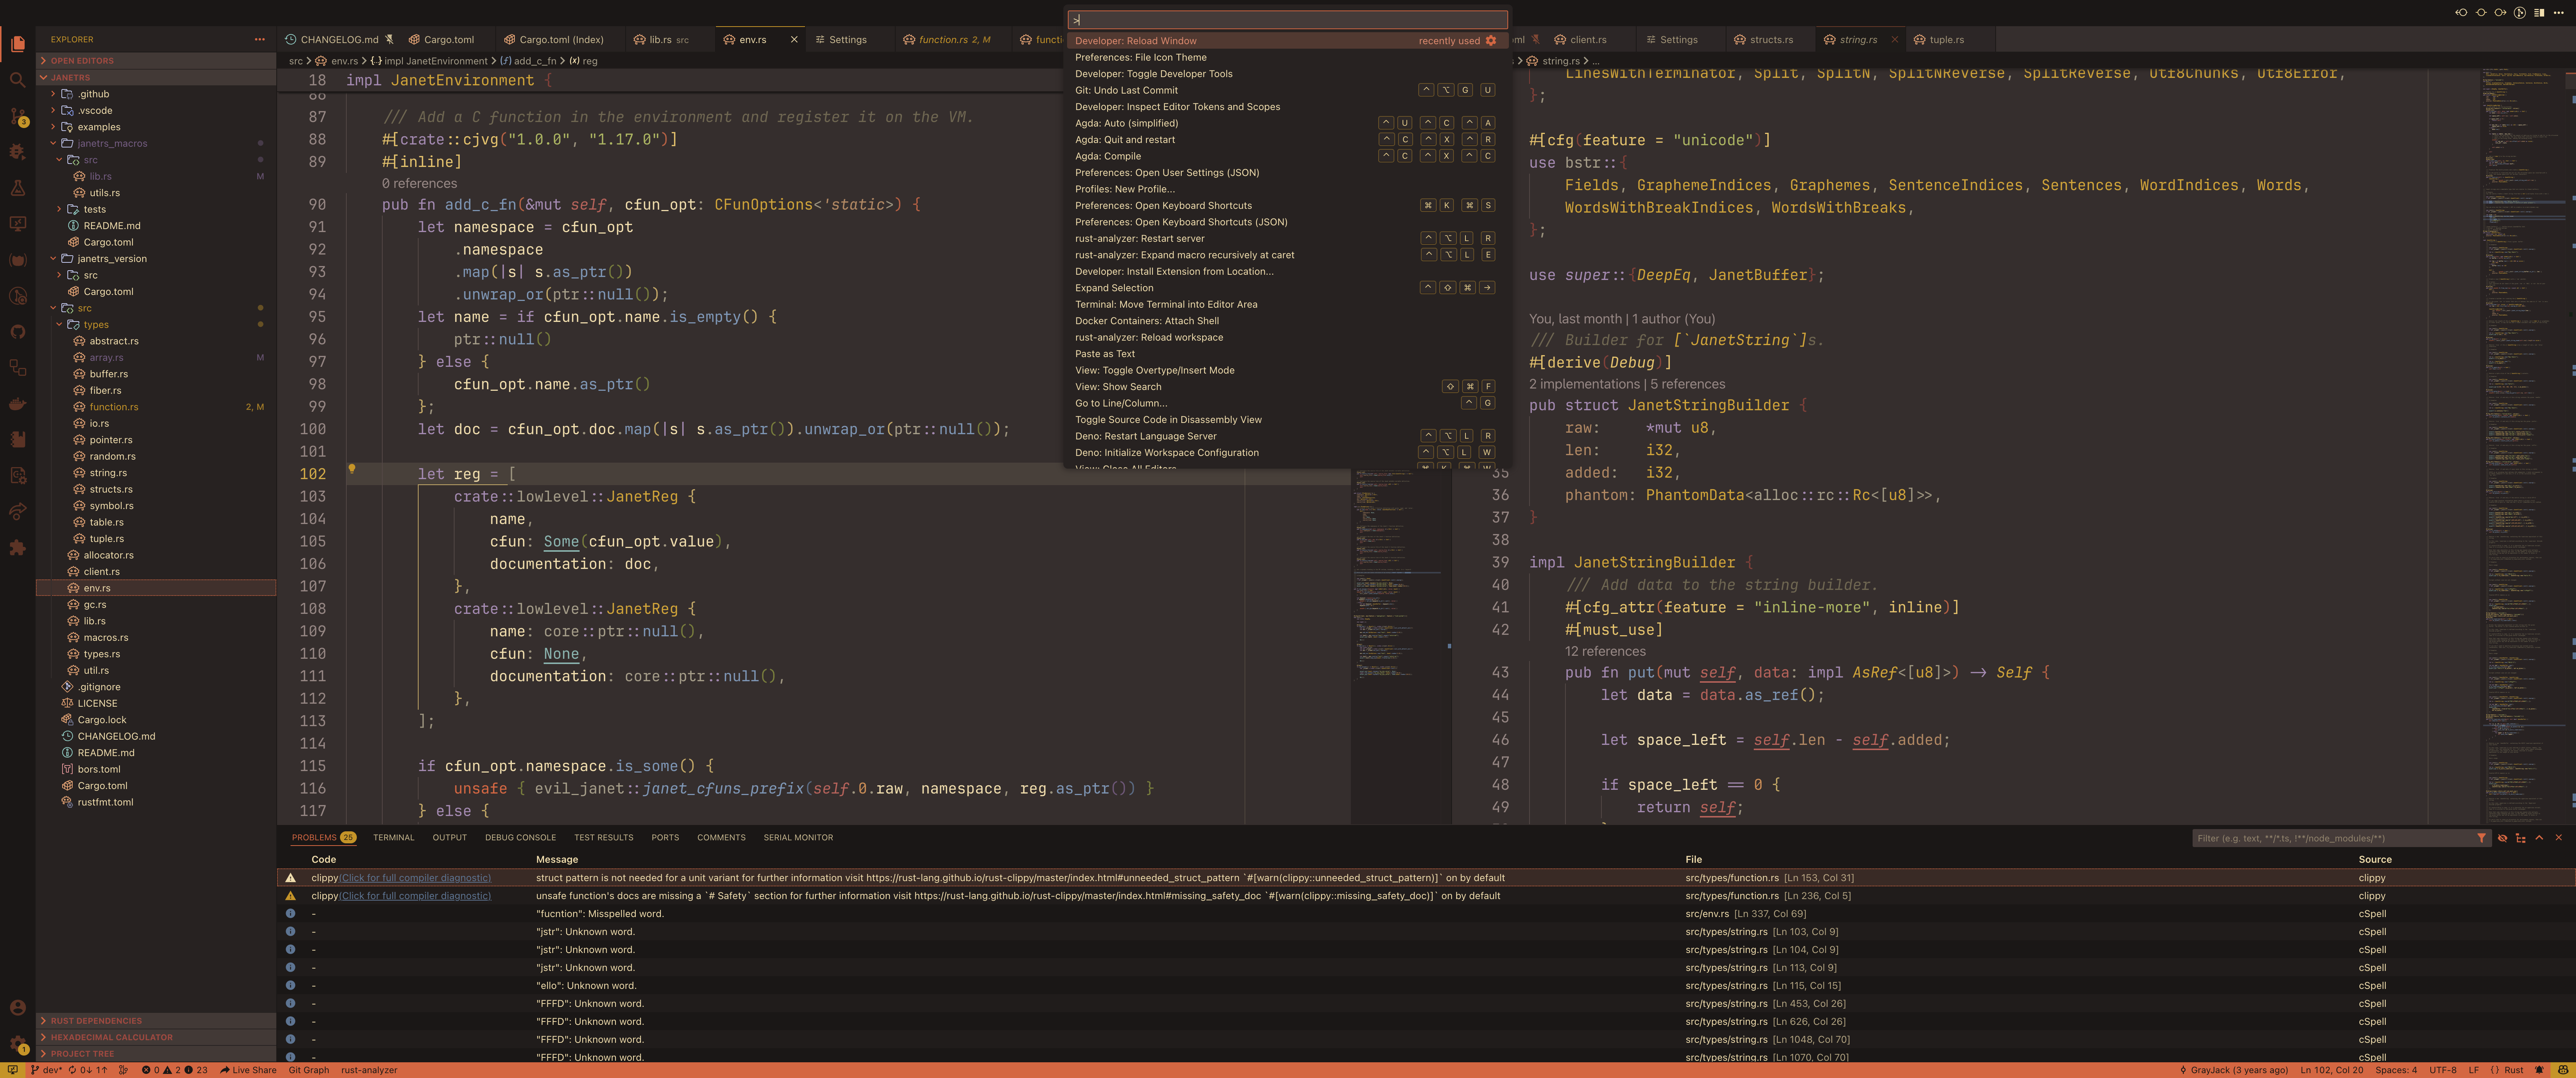Click gear icon next to Reload Window
This screenshot has width=2576, height=1078.
[x=1491, y=41]
